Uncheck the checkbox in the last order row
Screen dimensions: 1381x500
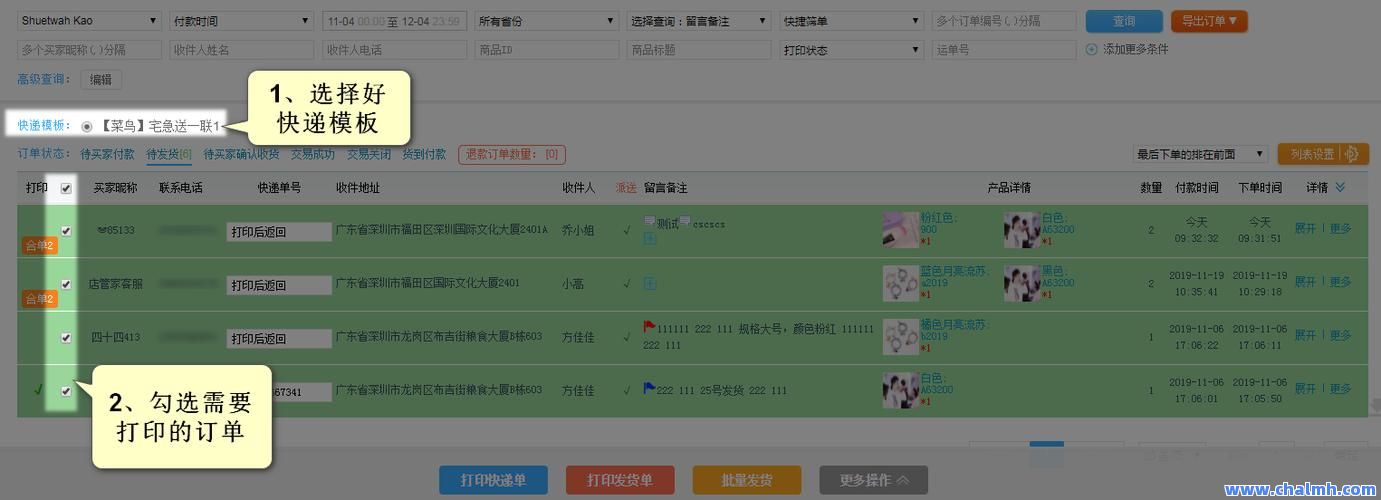coord(66,391)
